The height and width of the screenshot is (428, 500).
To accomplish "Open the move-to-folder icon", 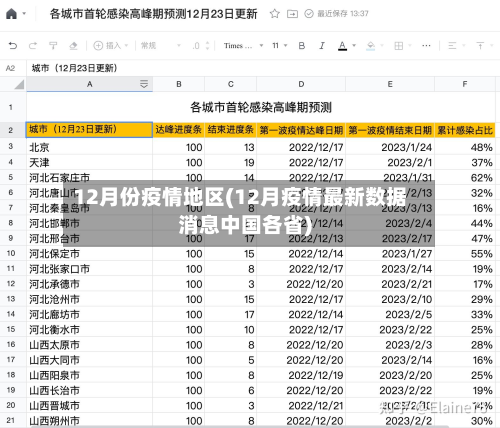I will tap(292, 14).
